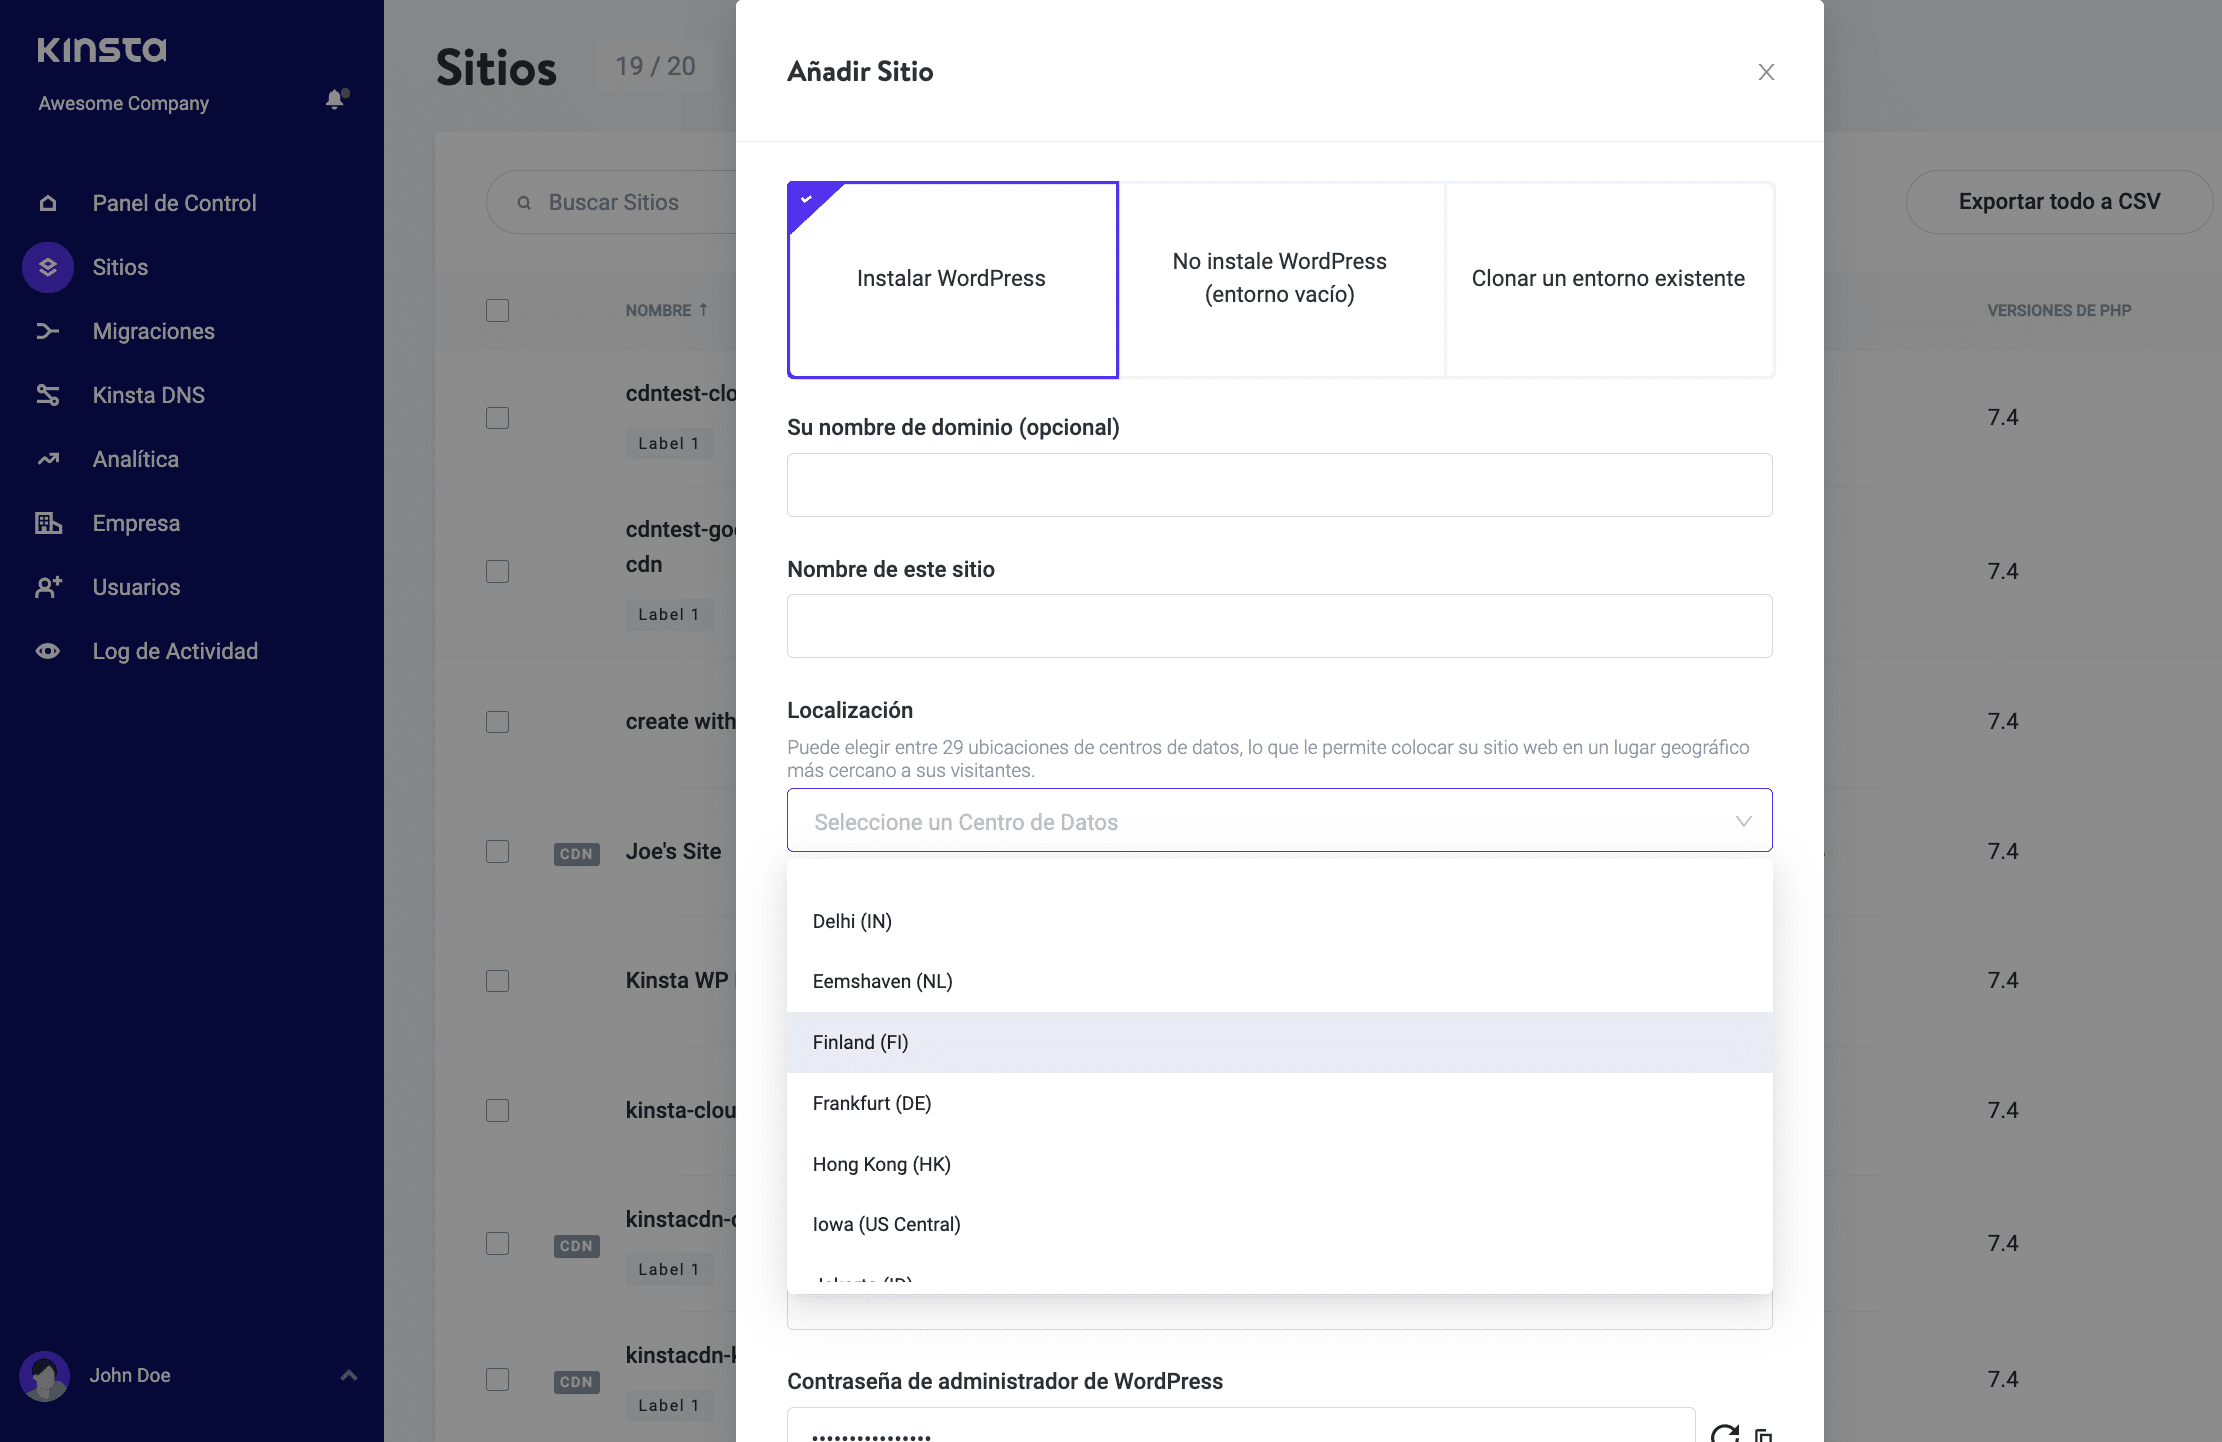Select the Instalar WordPress option
2222x1442 pixels.
[952, 279]
